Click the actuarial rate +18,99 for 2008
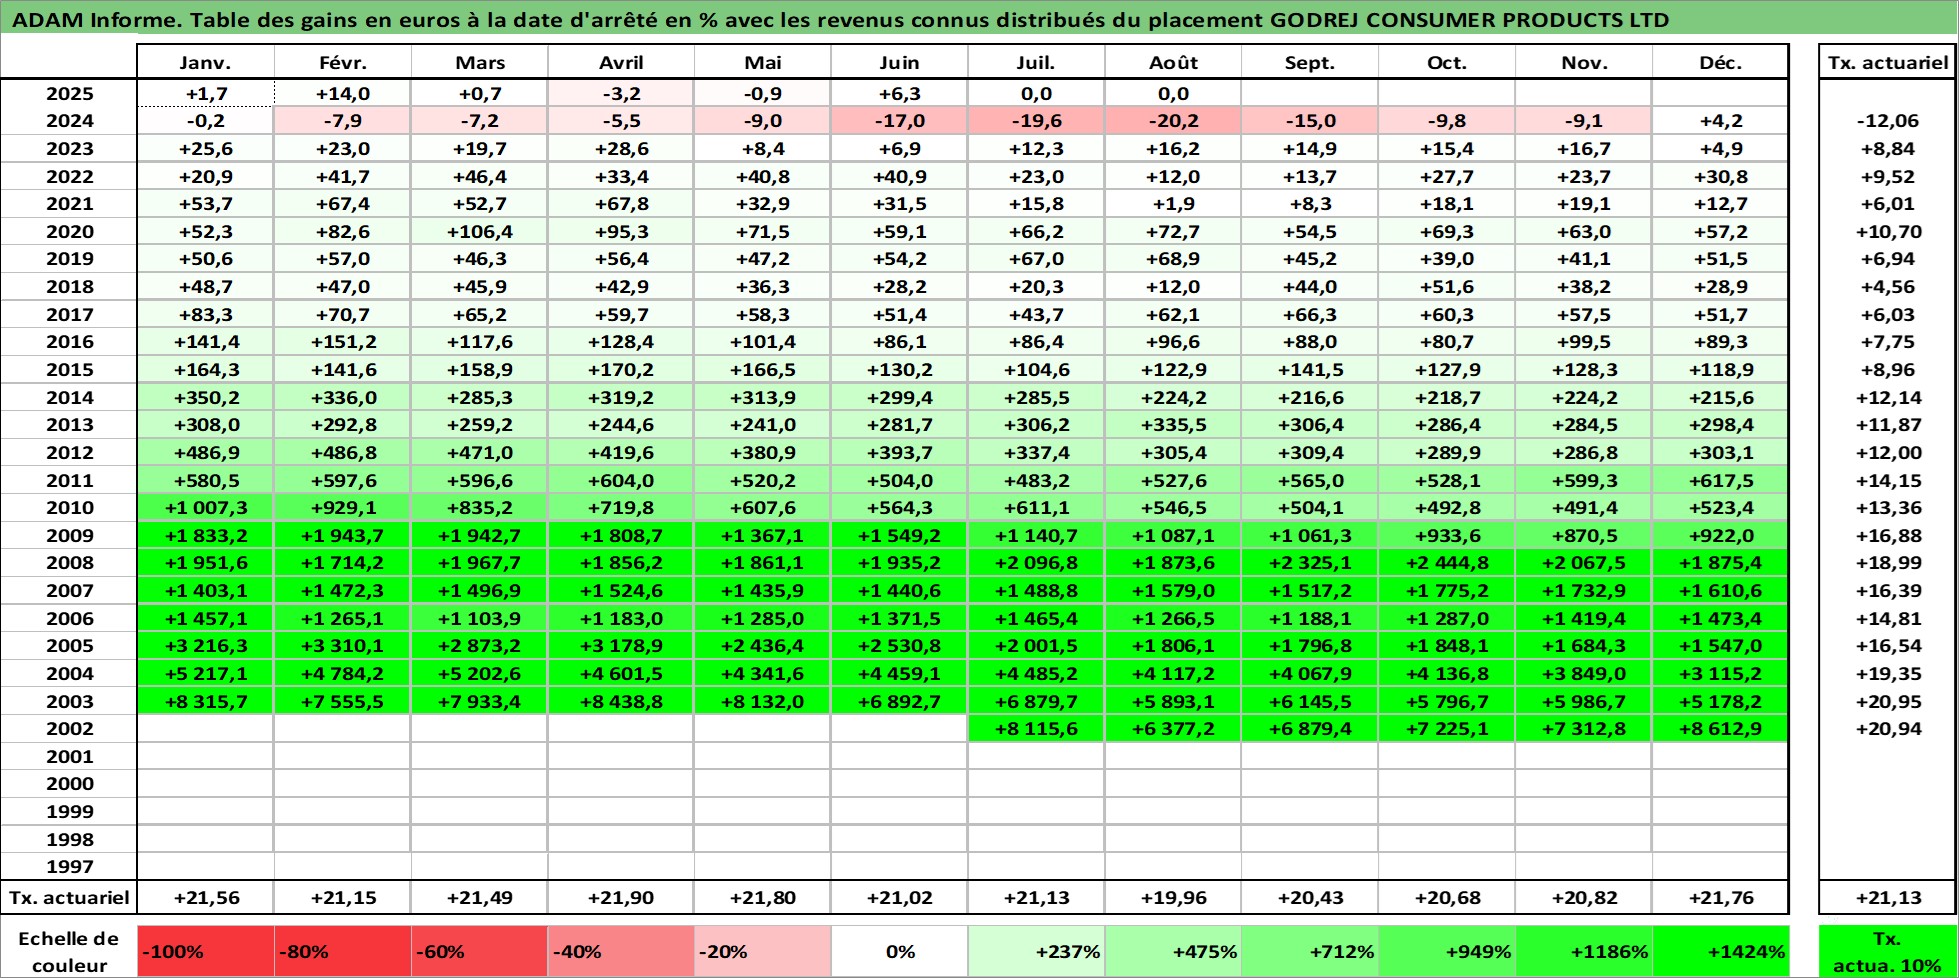 point(1887,562)
